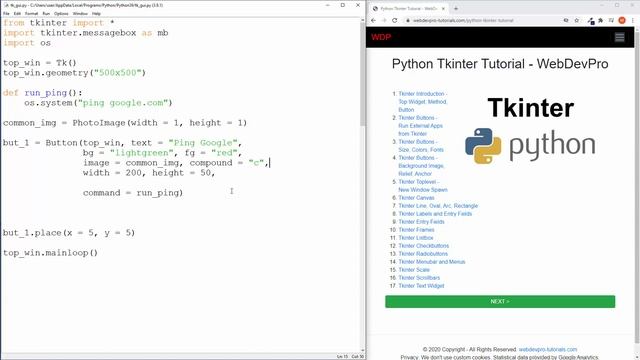Image resolution: width=640 pixels, height=360 pixels.
Task: Click the webdevpro-tutorials.com footer link
Action: tap(548, 349)
